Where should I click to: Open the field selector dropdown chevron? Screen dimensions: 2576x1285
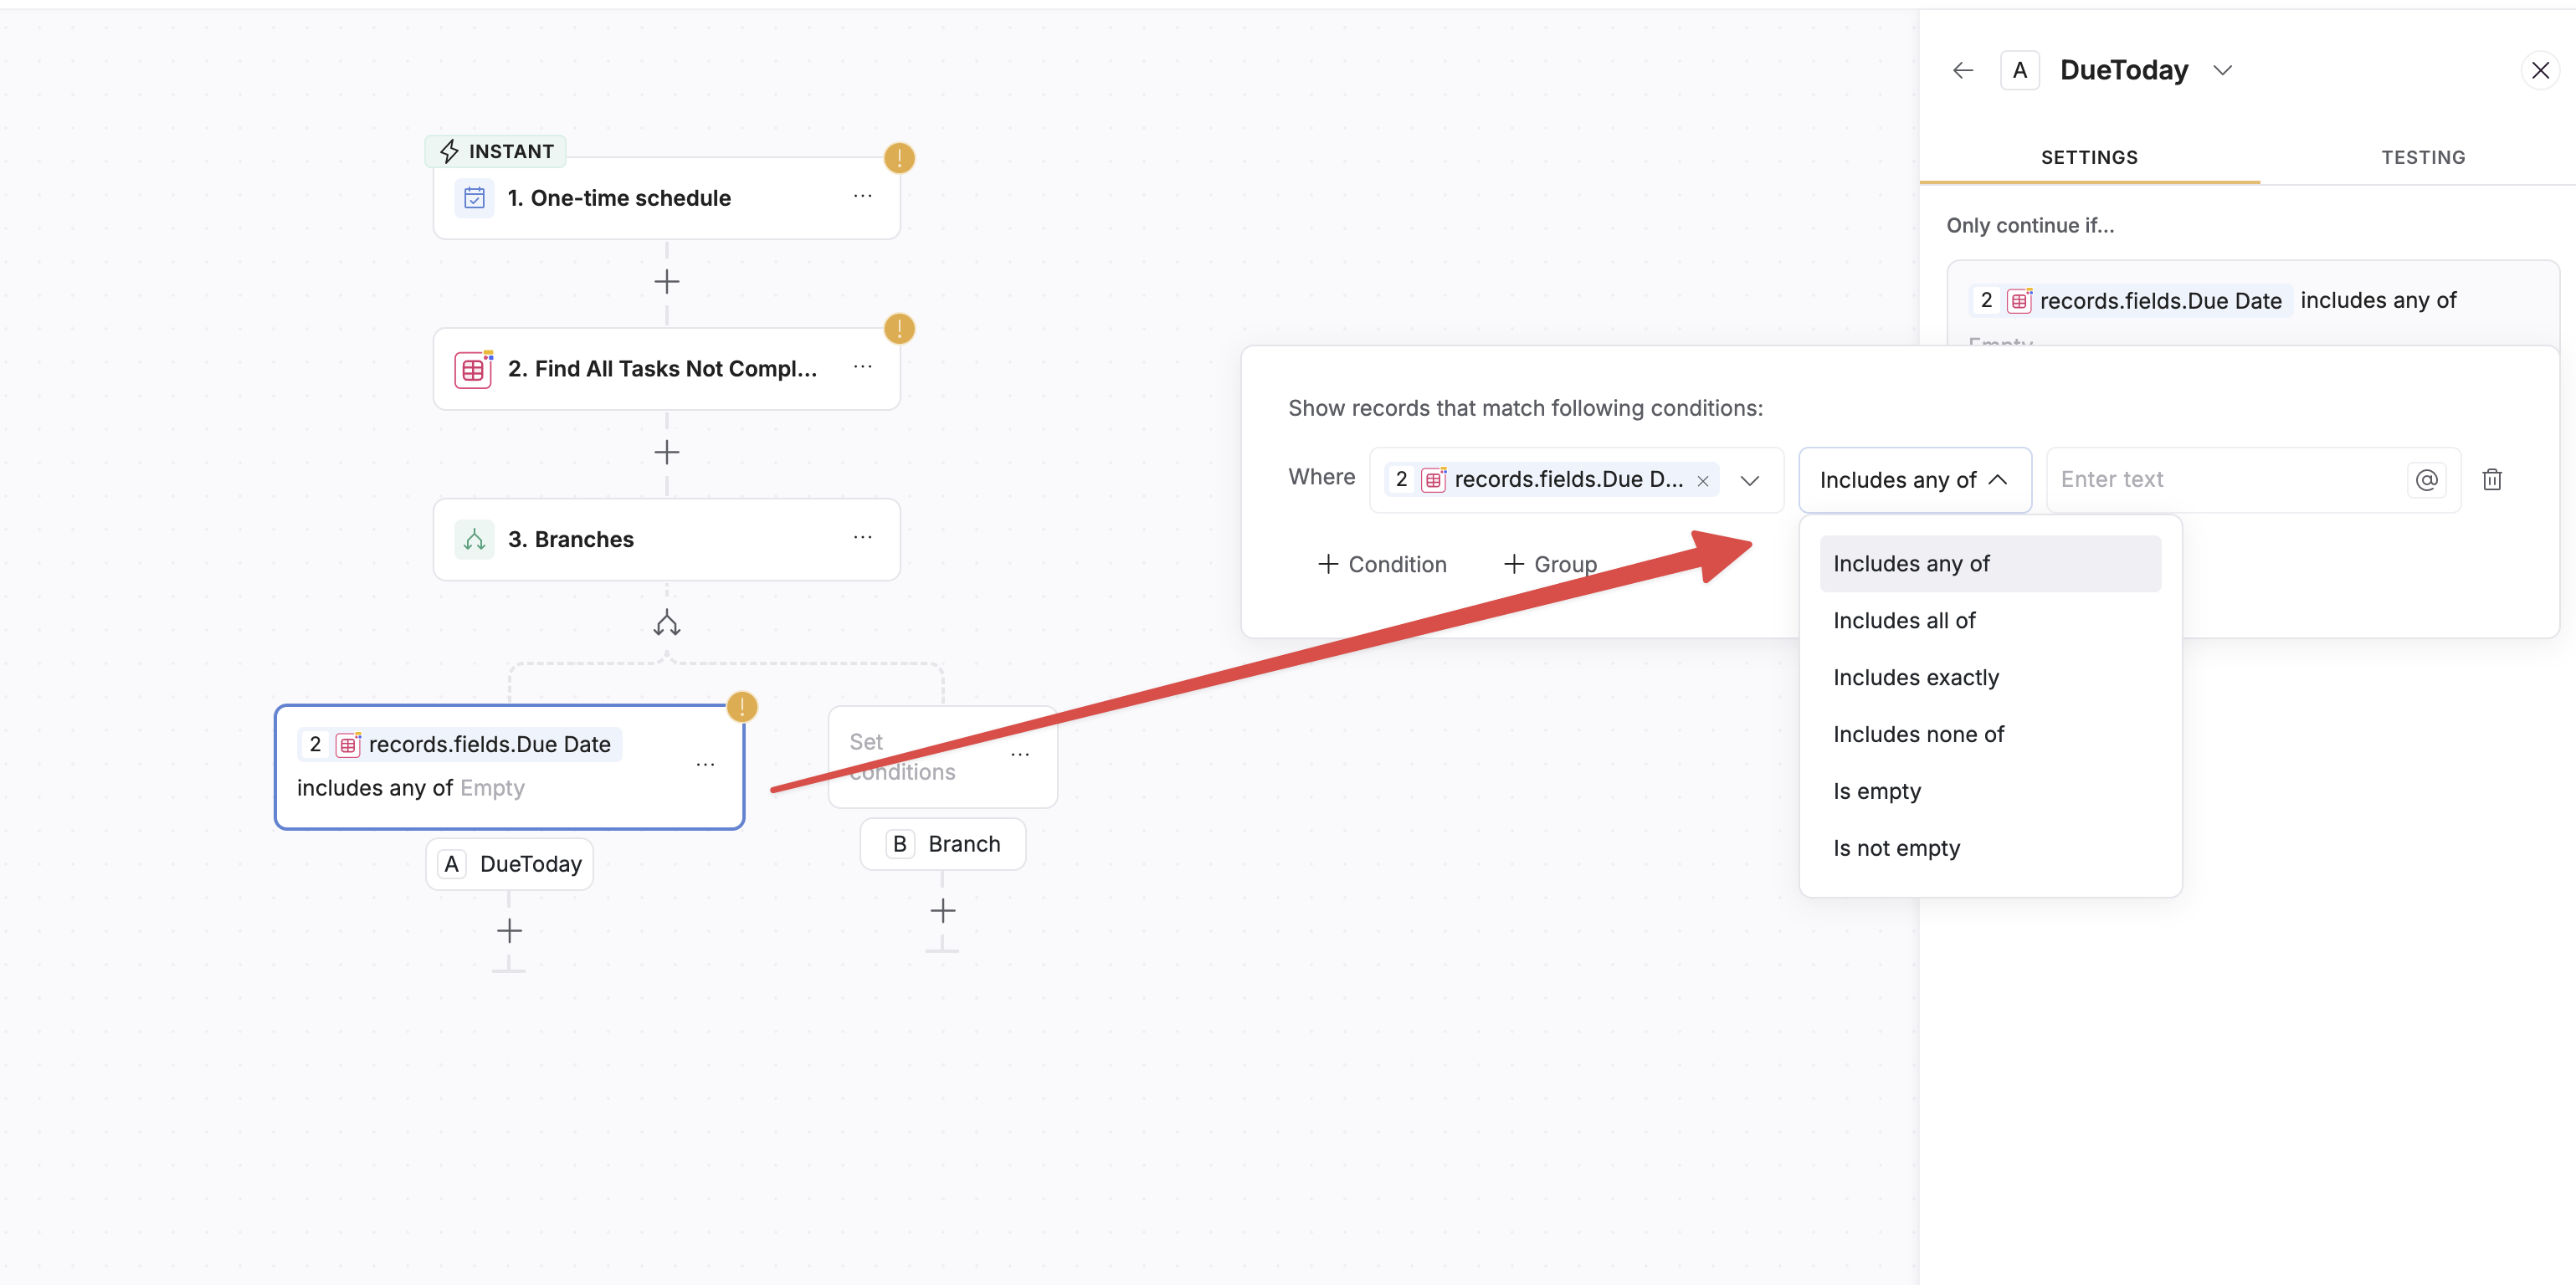1749,481
